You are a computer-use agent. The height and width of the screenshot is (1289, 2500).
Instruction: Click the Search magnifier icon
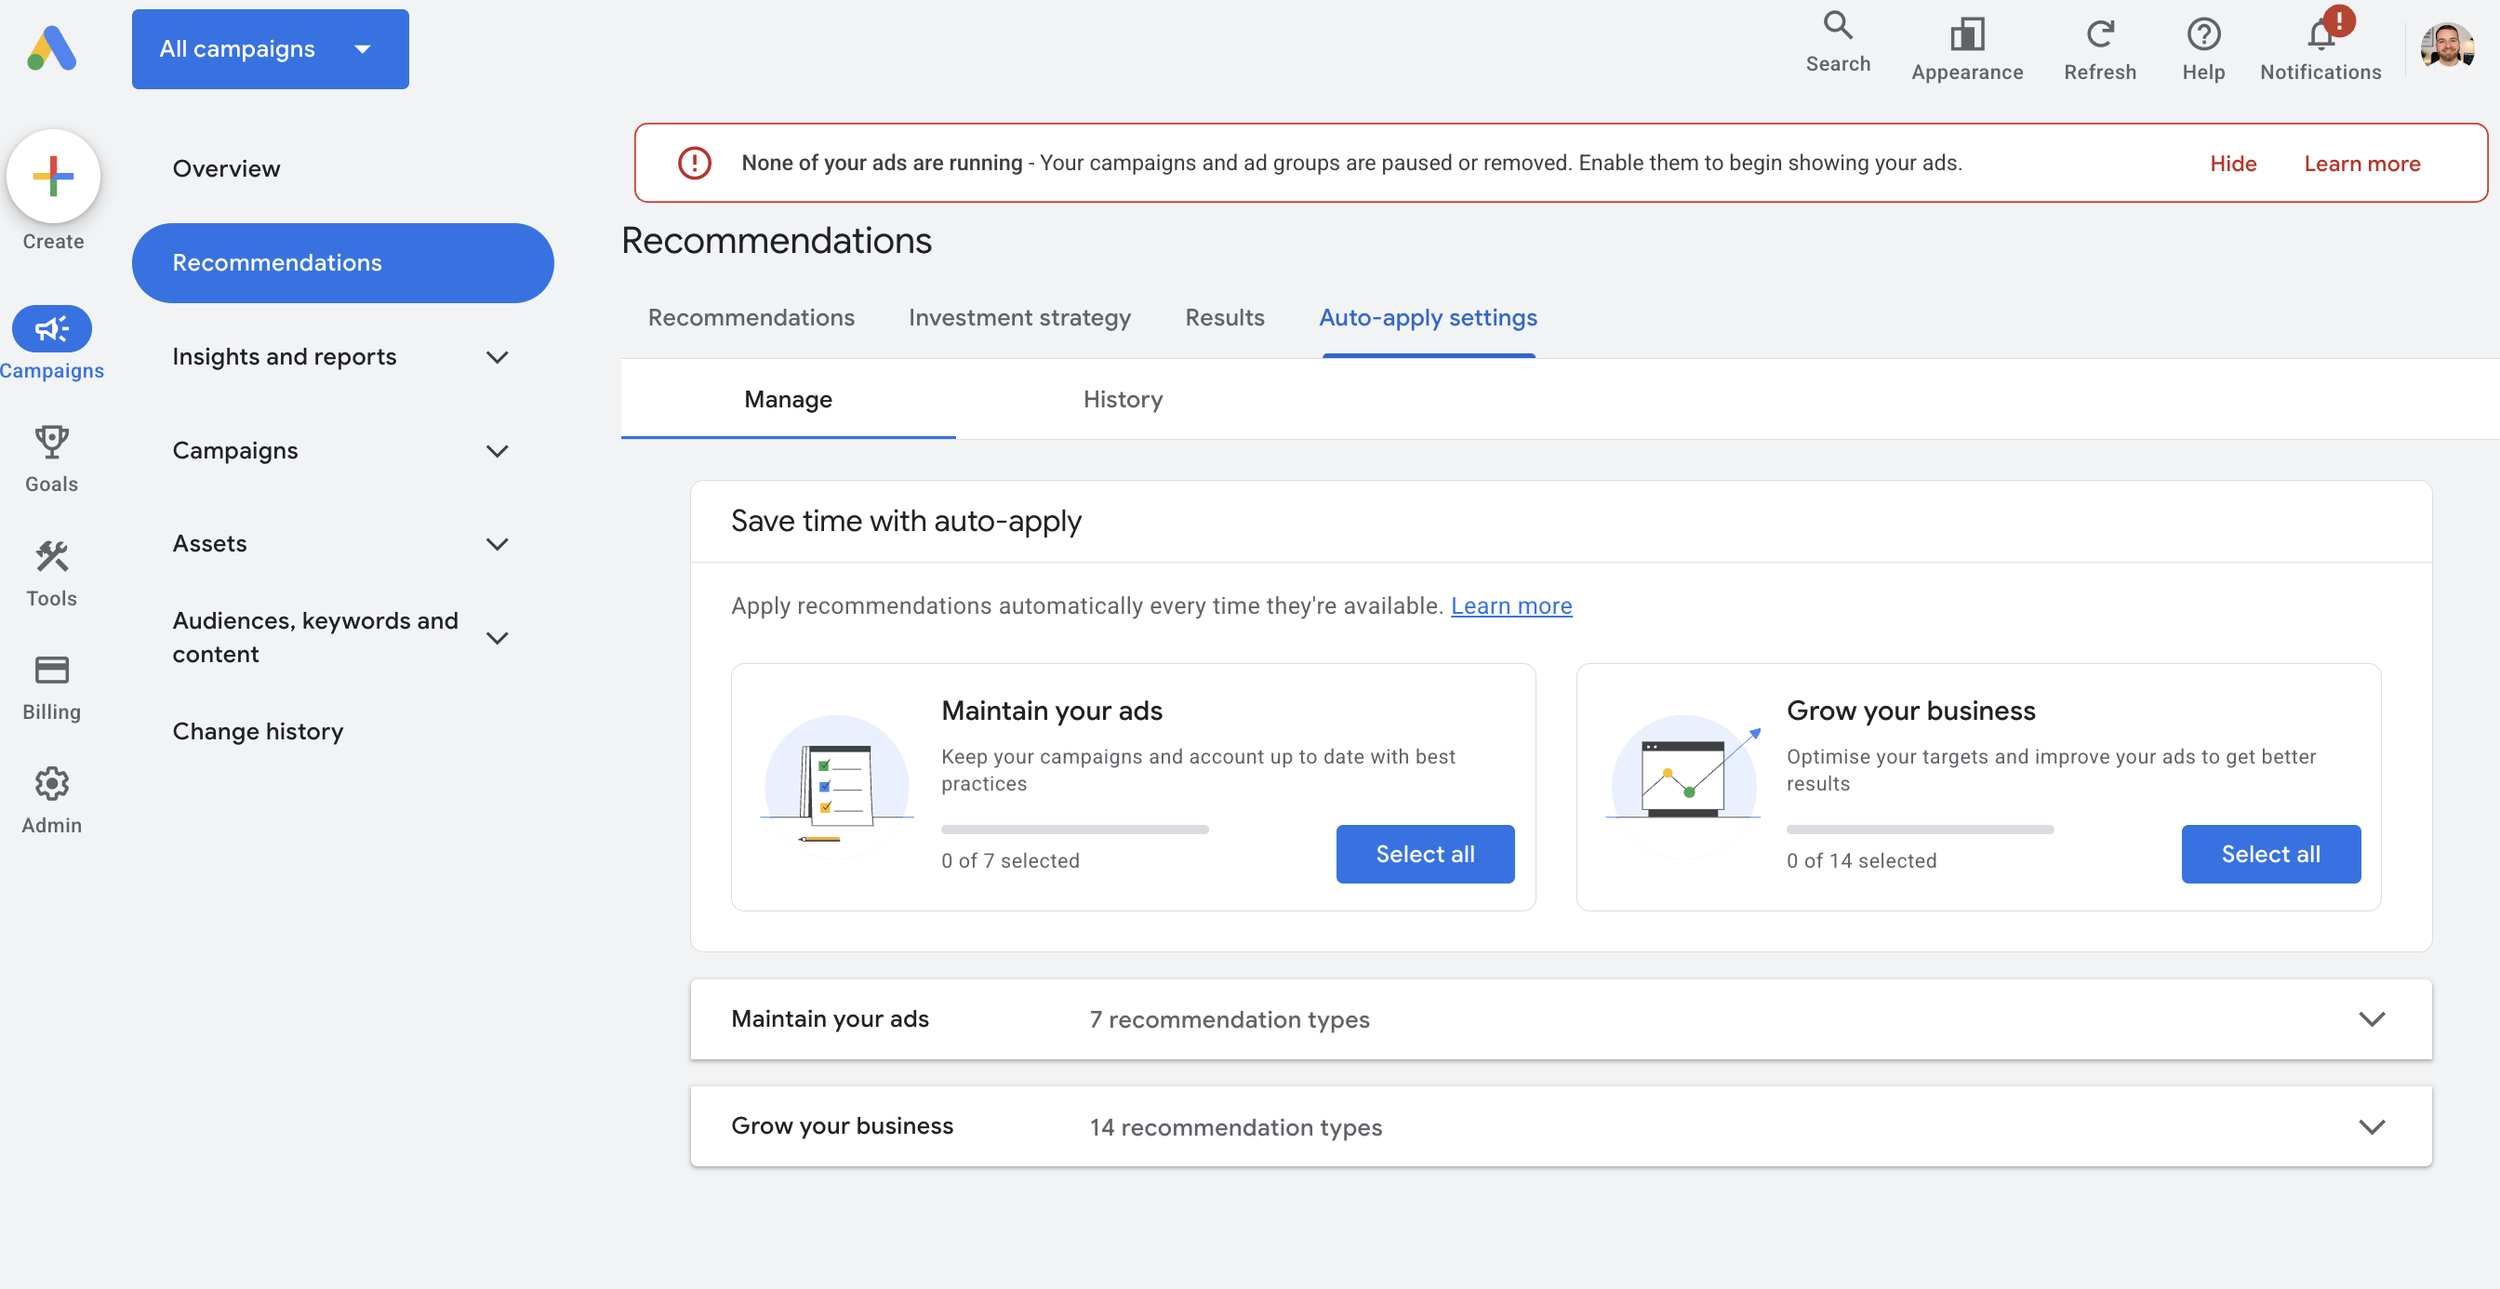pyautogui.click(x=1838, y=26)
